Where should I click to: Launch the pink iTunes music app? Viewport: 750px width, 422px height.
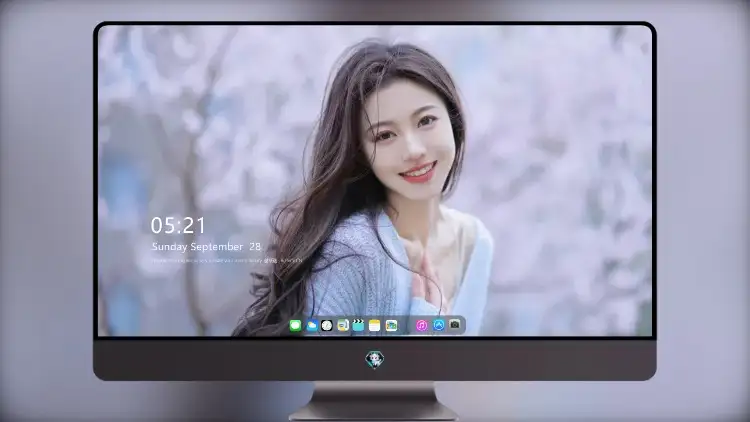[421, 325]
